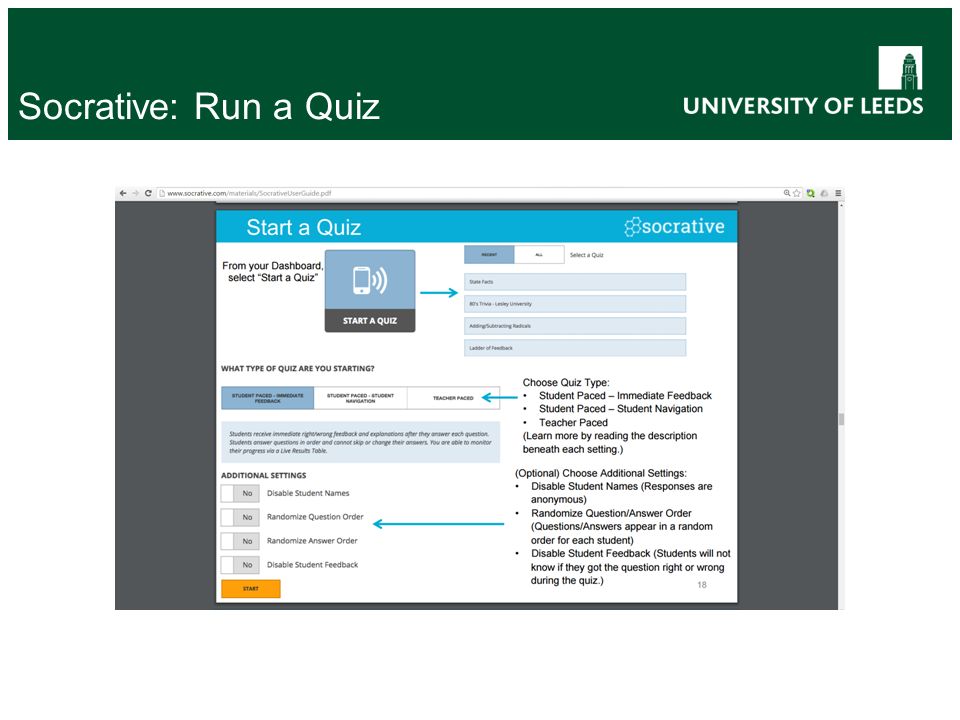Image resolution: width=960 pixels, height=720 pixels.
Task: Click the grey cloud extension icon
Action: pyautogui.click(x=825, y=193)
